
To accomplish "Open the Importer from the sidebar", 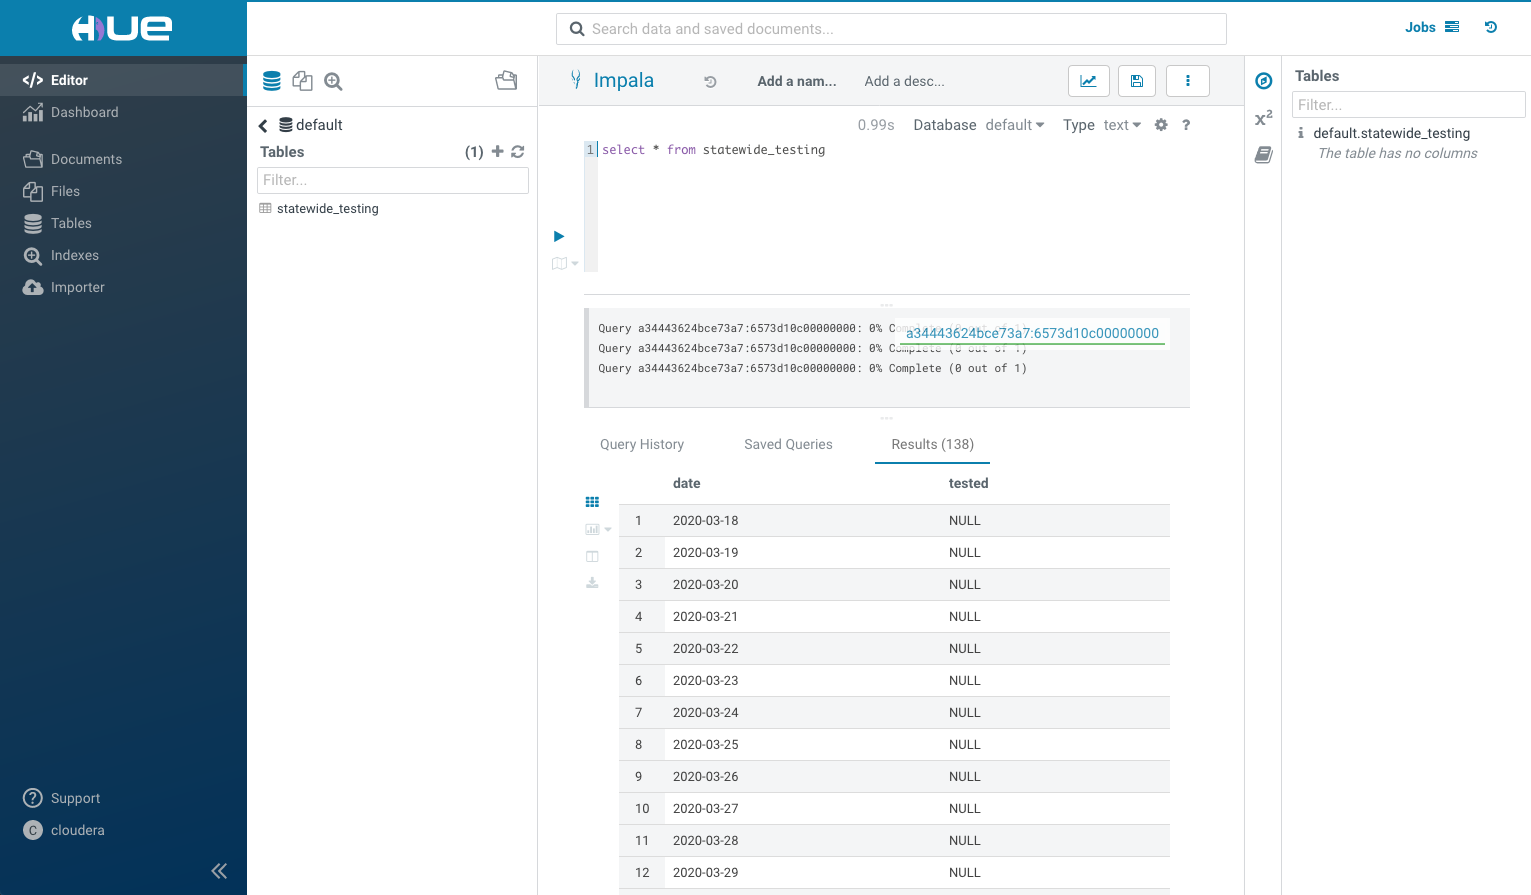I will (x=77, y=287).
